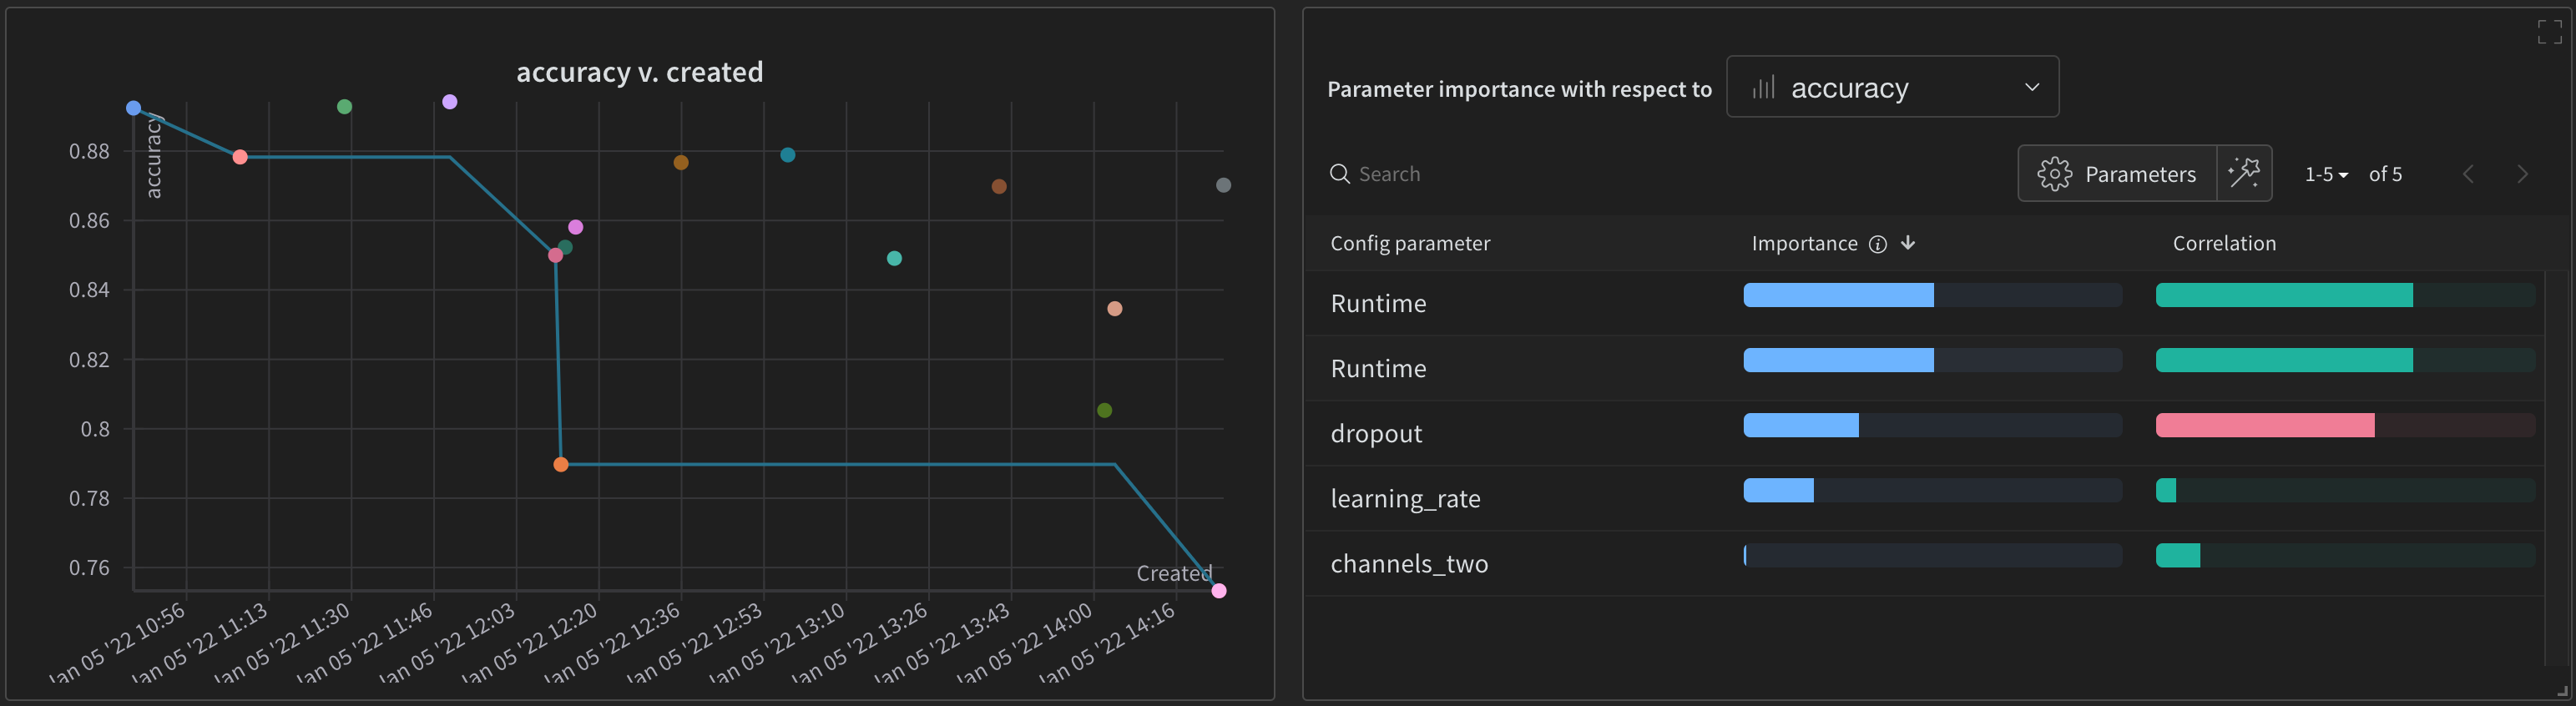The width and height of the screenshot is (2576, 706).
Task: Select the learning_rate config parameter row
Action: tap(1406, 497)
